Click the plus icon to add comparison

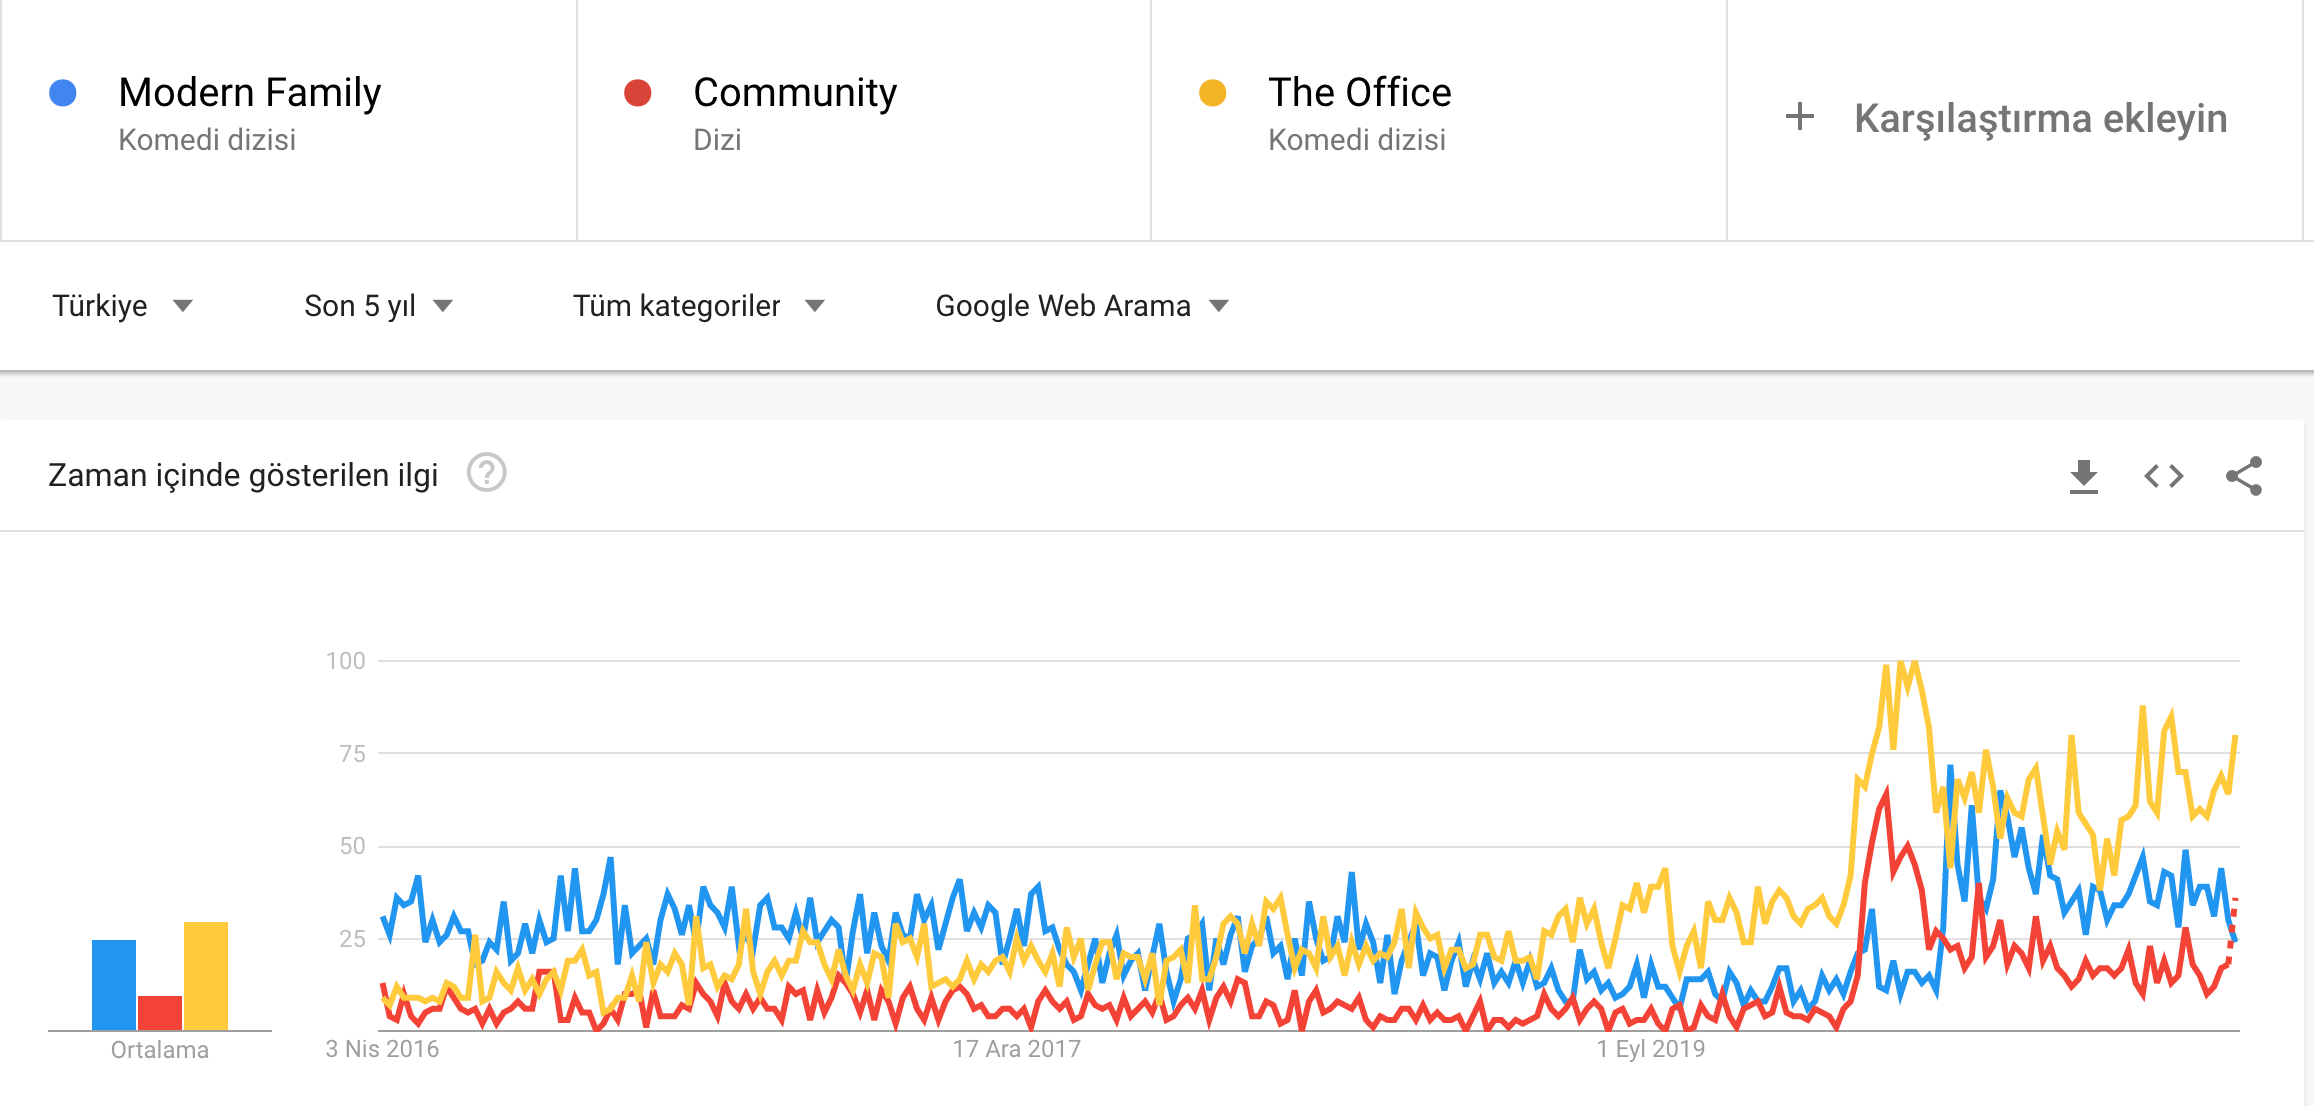click(1799, 117)
